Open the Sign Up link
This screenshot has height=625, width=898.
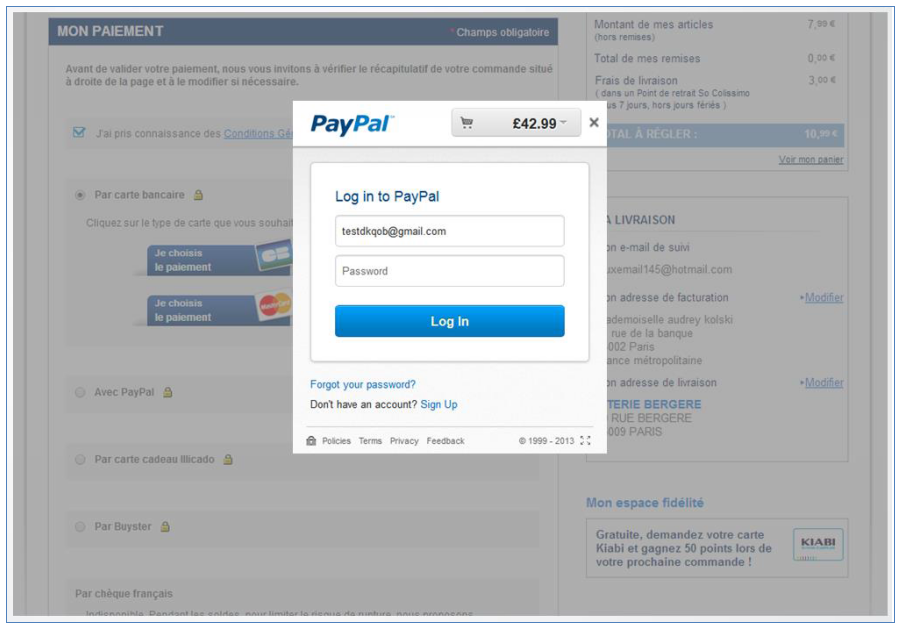(439, 404)
